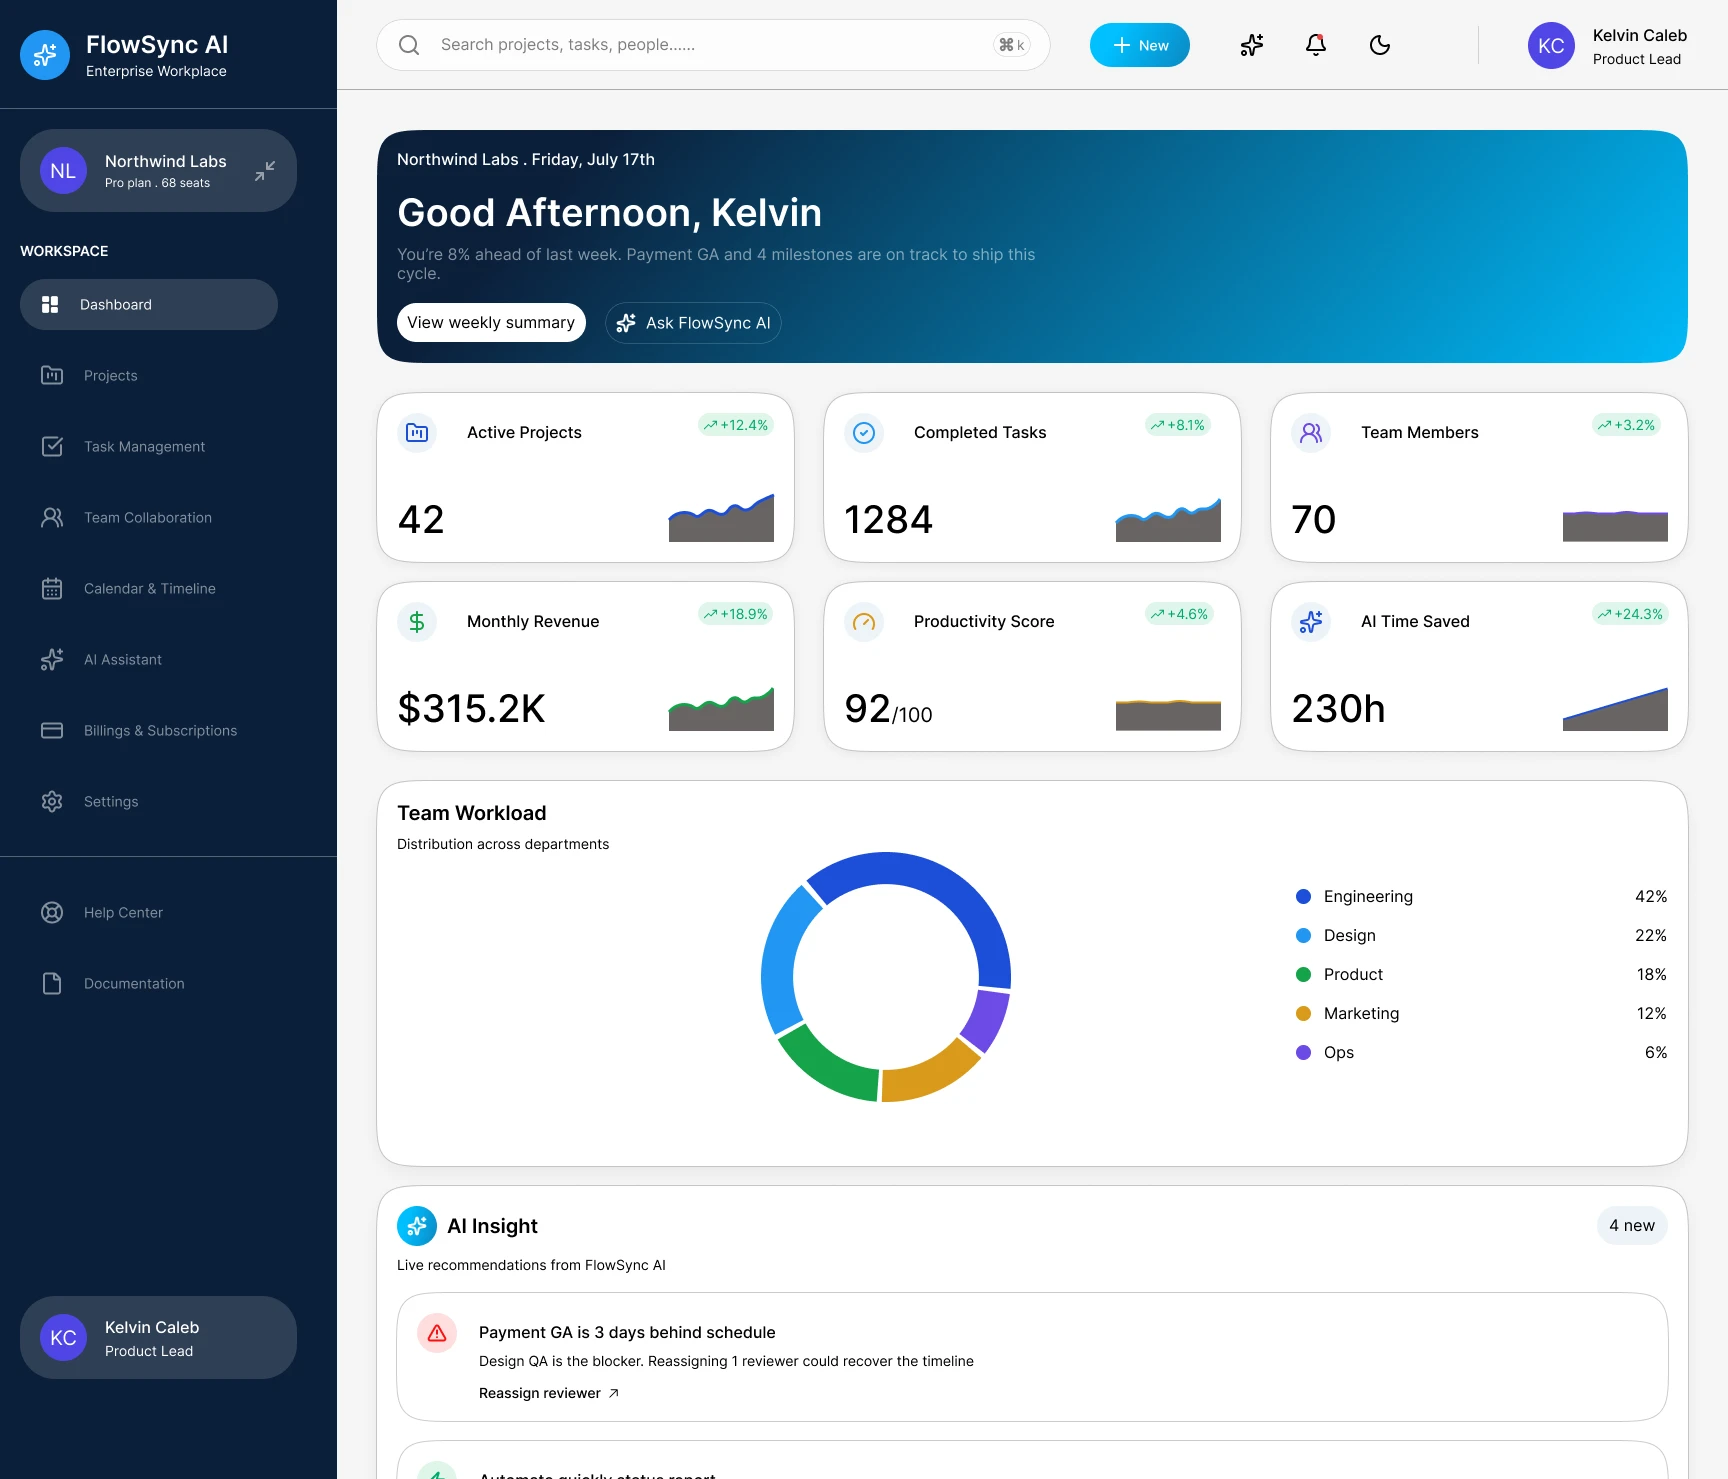Click the Engineering blue legend dot
Screen dimensions: 1728x1479
[x=1303, y=897]
